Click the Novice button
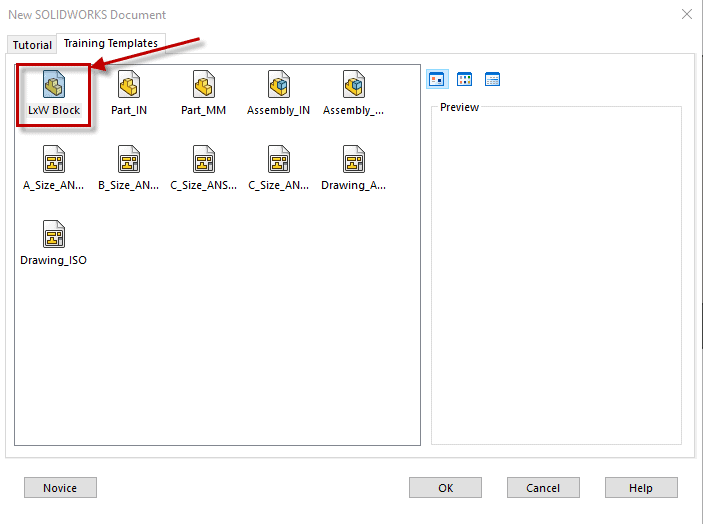The height and width of the screenshot is (524, 703). click(x=60, y=488)
